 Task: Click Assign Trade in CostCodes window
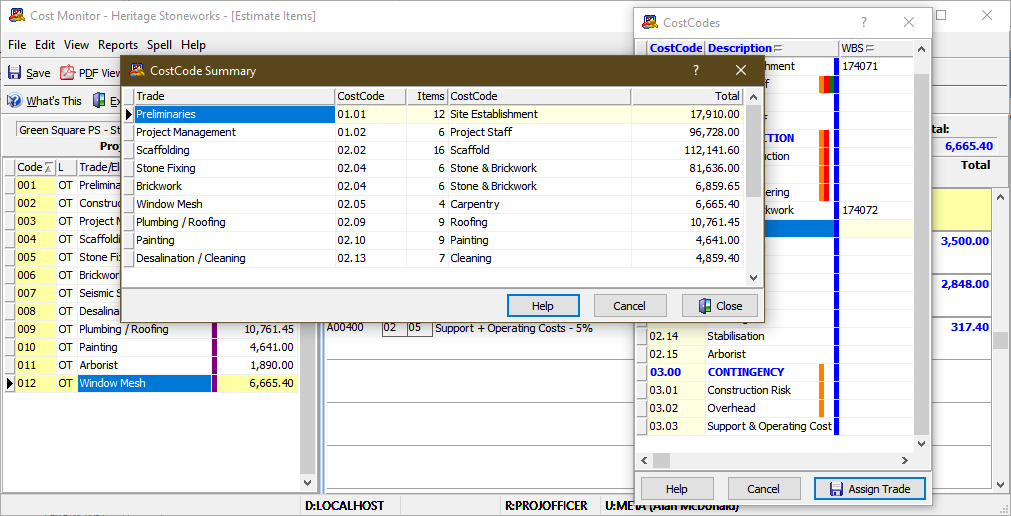870,489
